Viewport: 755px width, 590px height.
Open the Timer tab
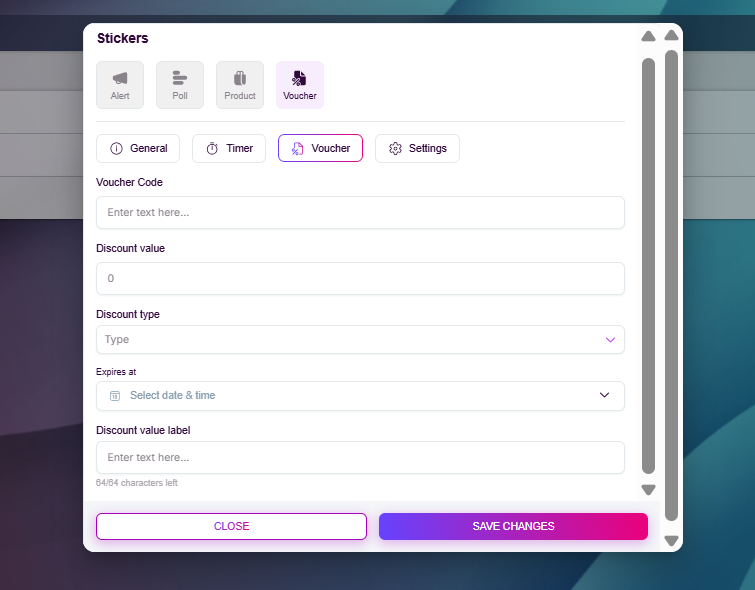229,149
